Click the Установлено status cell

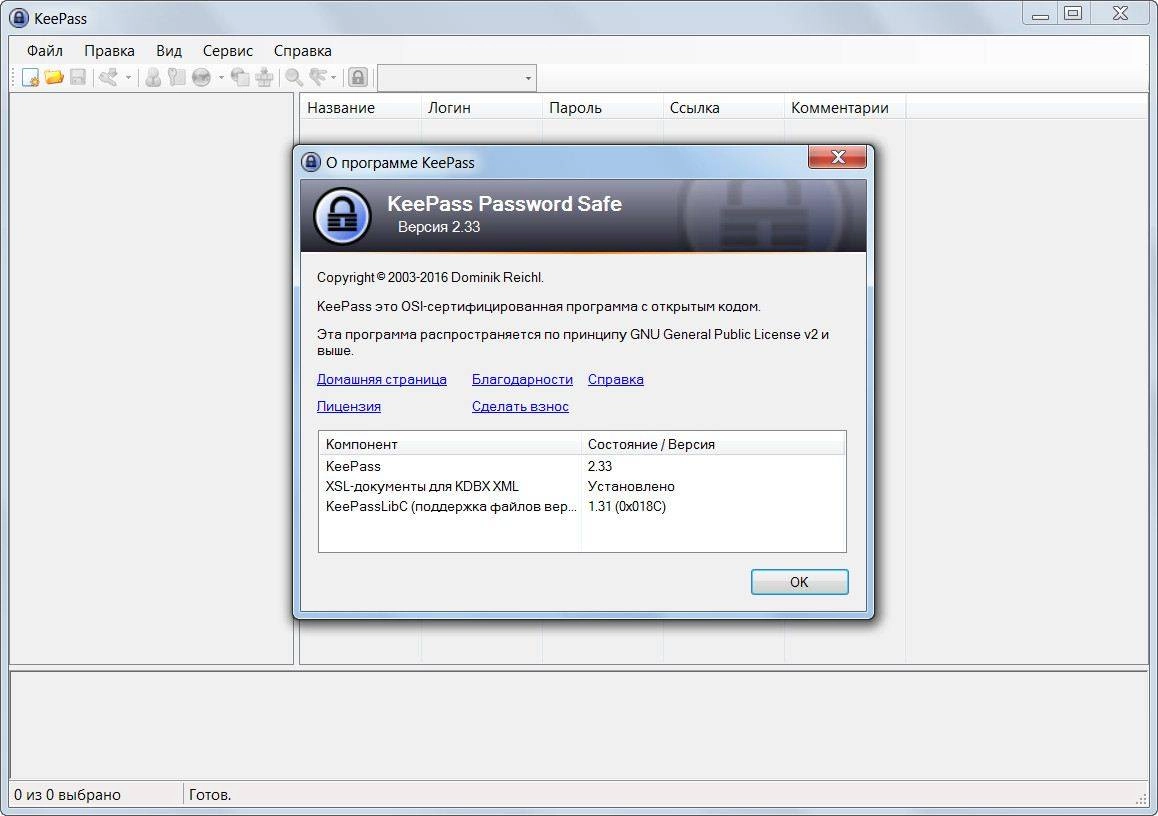(631, 486)
